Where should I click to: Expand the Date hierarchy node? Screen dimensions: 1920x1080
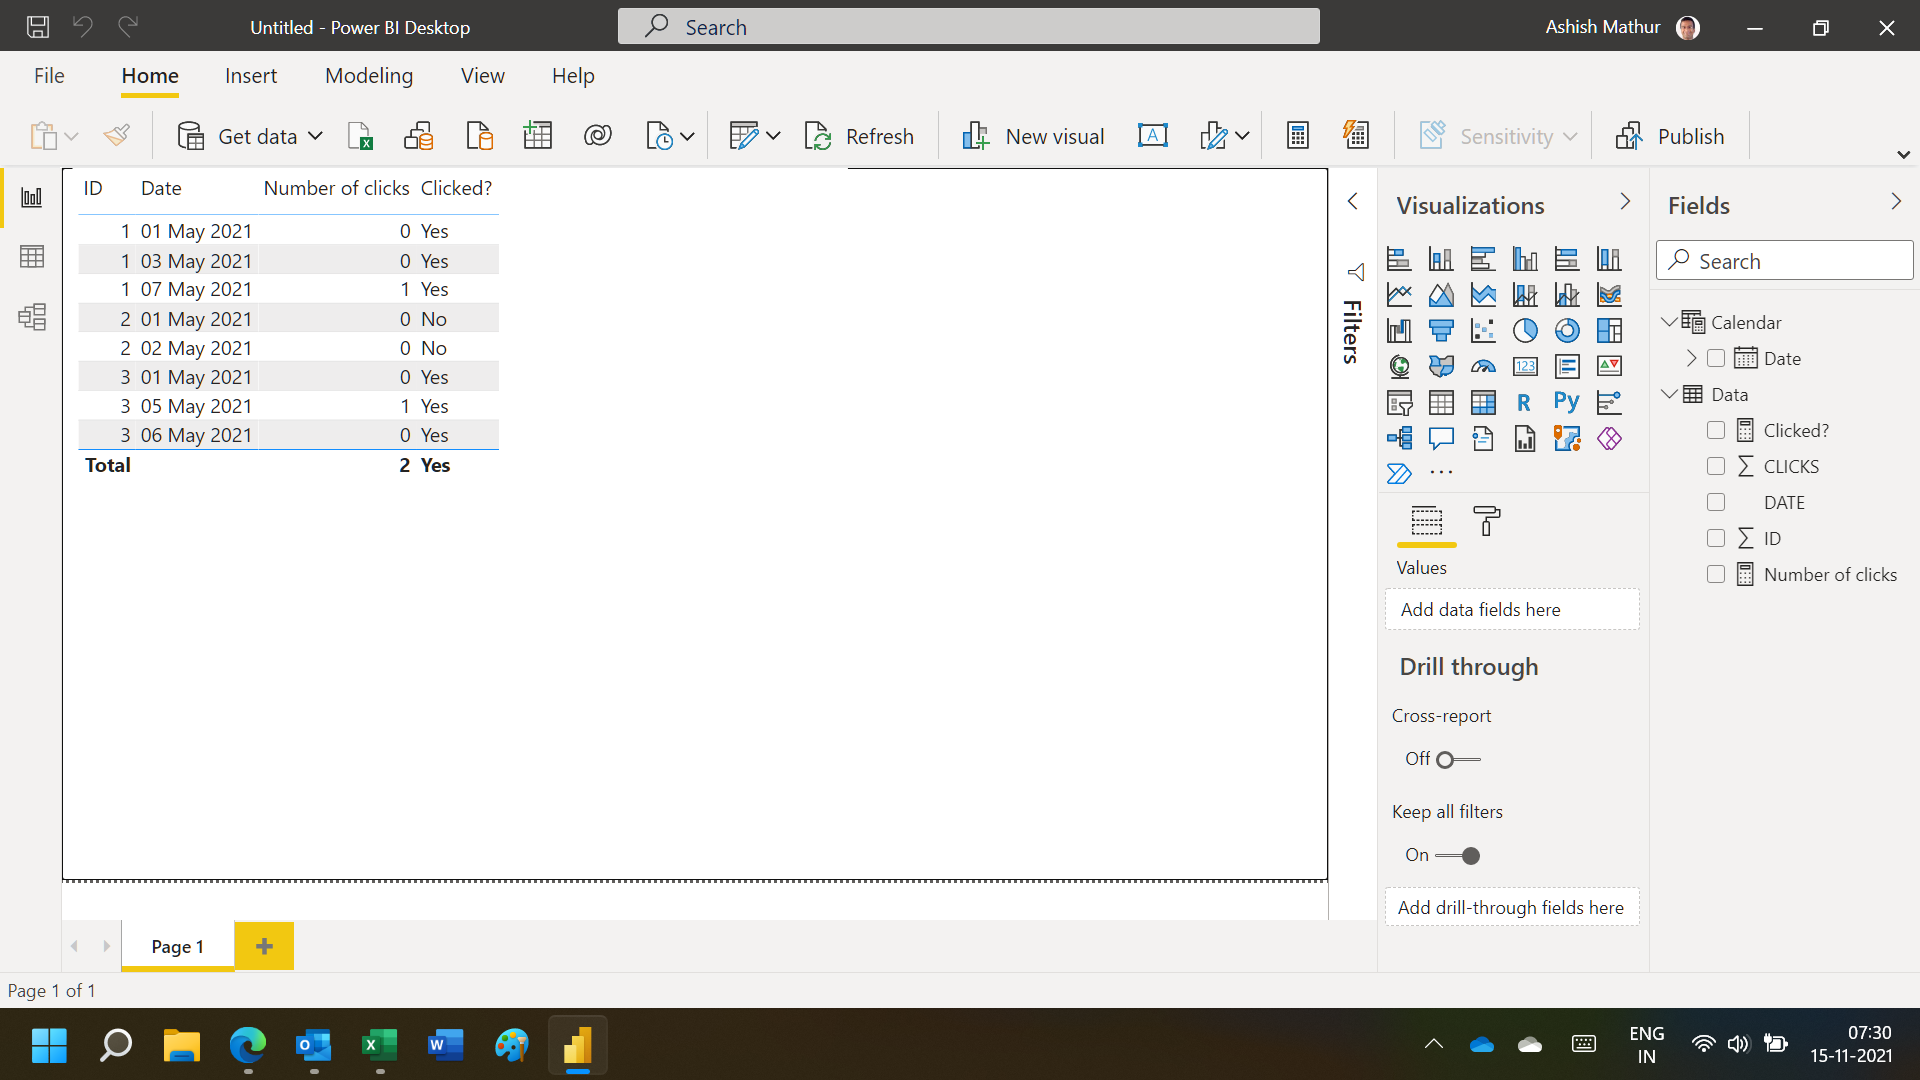pyautogui.click(x=1691, y=358)
